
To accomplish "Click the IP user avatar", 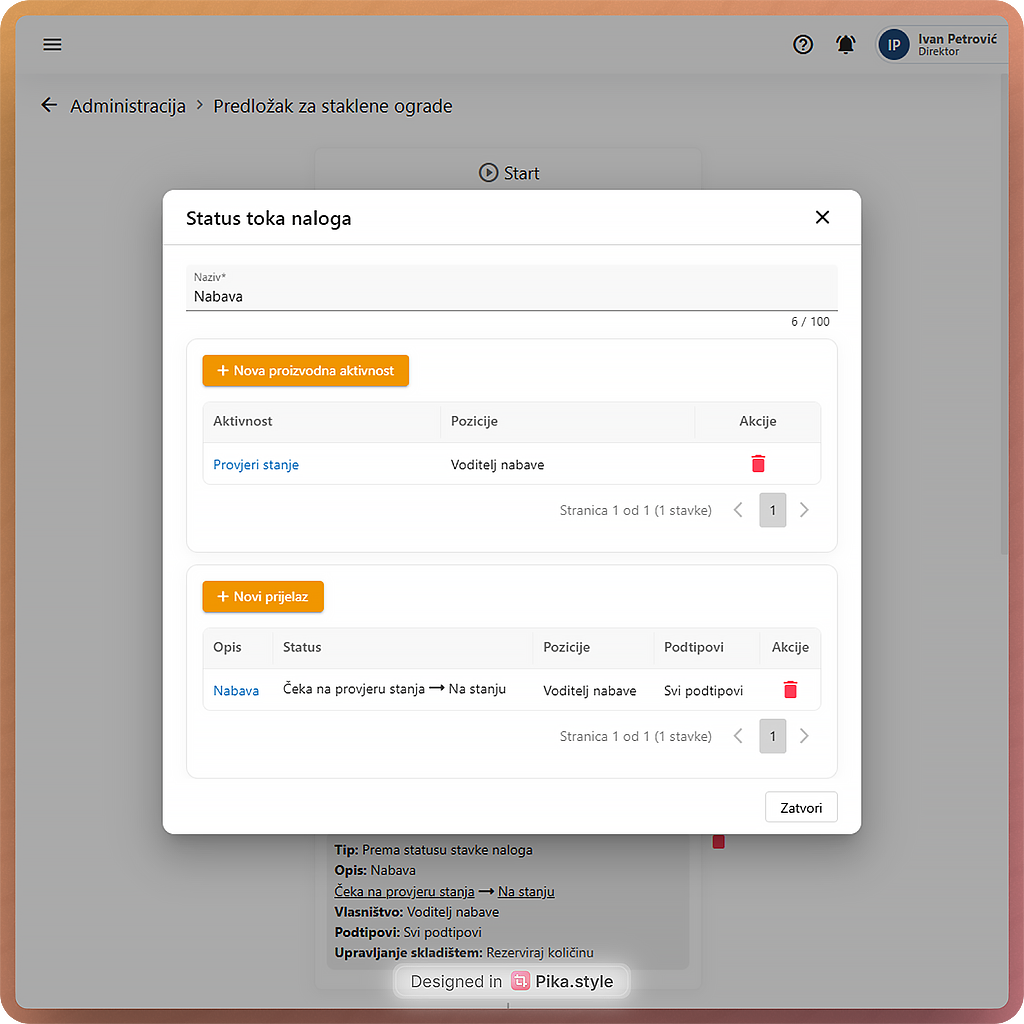I will click(894, 45).
